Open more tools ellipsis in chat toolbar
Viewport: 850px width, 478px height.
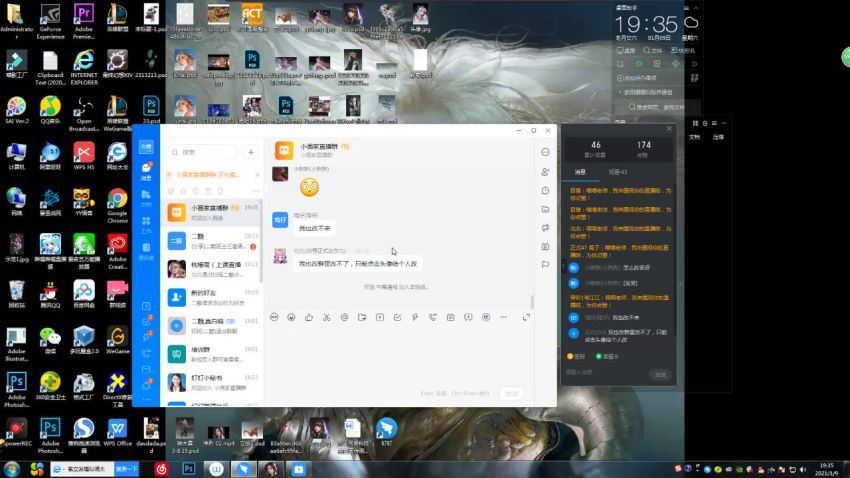pos(504,317)
